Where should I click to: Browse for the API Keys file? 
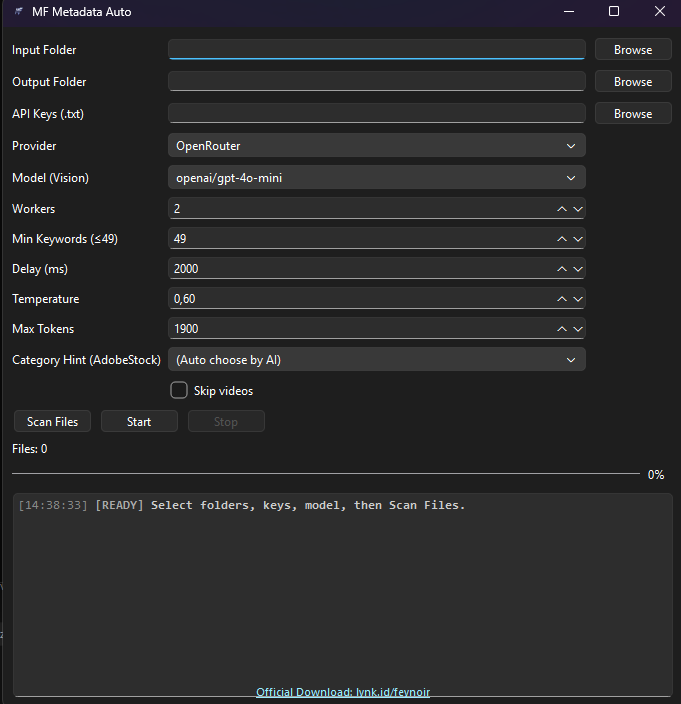tap(633, 114)
